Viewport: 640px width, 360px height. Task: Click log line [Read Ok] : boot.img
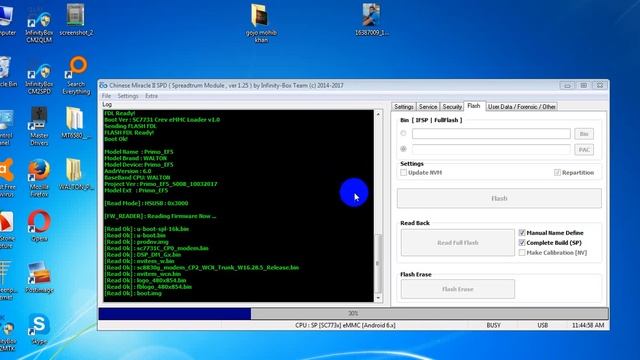pyautogui.click(x=133, y=293)
